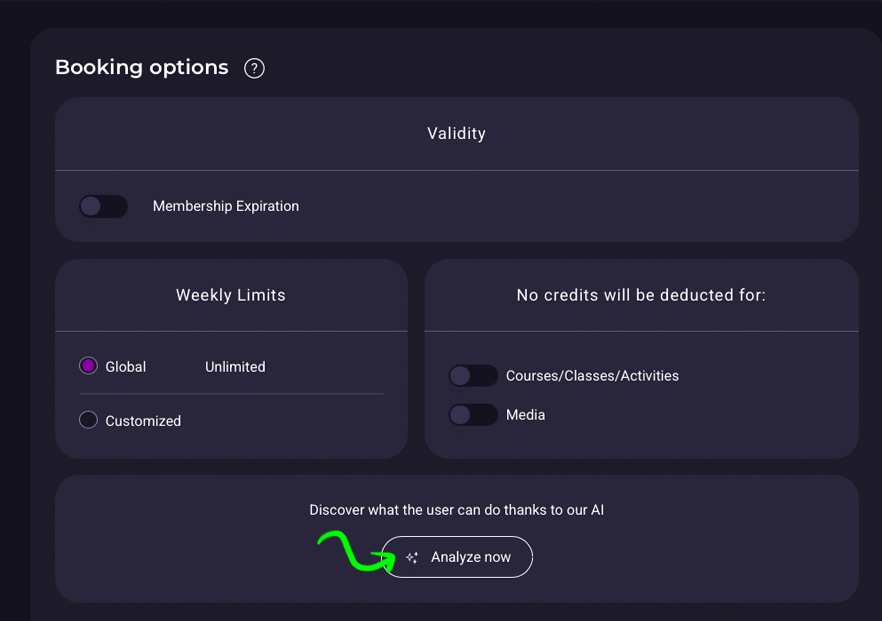Image resolution: width=882 pixels, height=621 pixels.
Task: Click the sparkle icon in Analyze now
Action: tap(412, 557)
